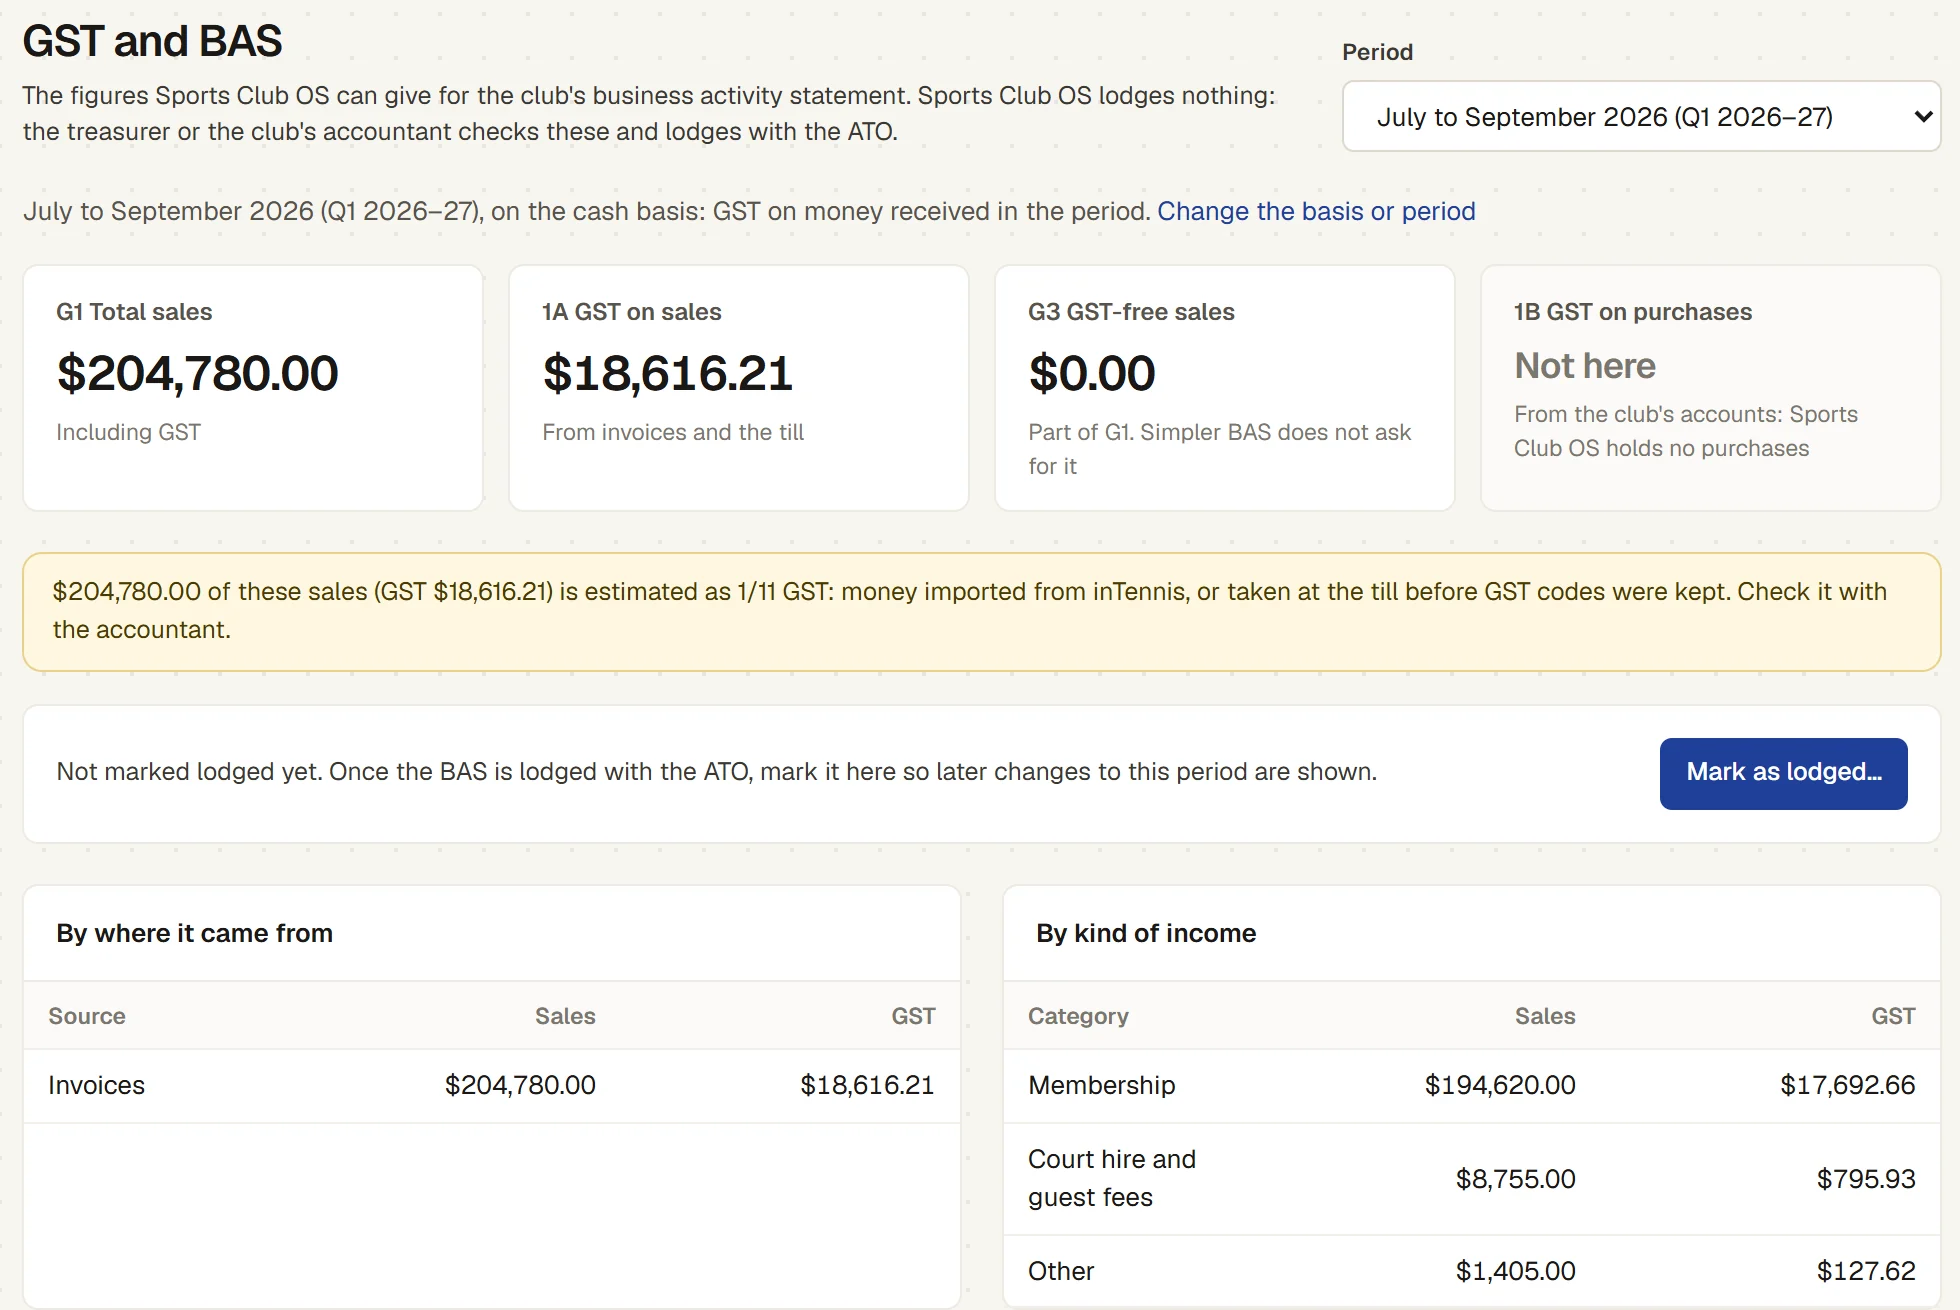Click the Invoices sales amount $204,780.00

(520, 1085)
